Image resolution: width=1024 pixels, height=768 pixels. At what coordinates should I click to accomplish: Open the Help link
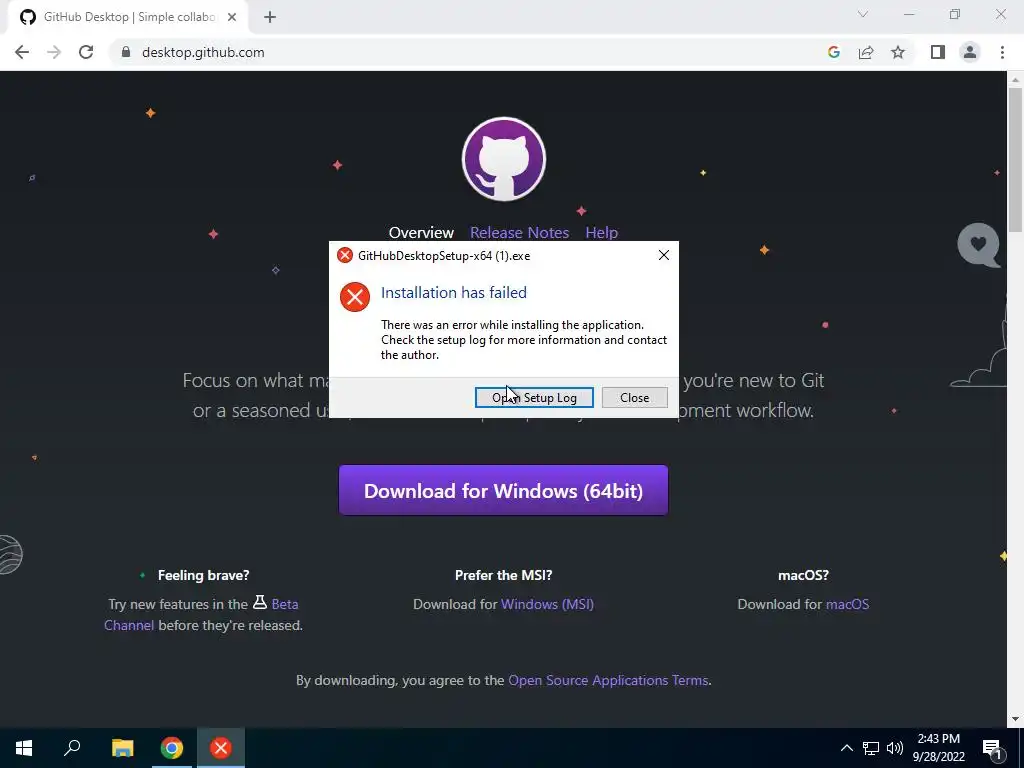[601, 232]
